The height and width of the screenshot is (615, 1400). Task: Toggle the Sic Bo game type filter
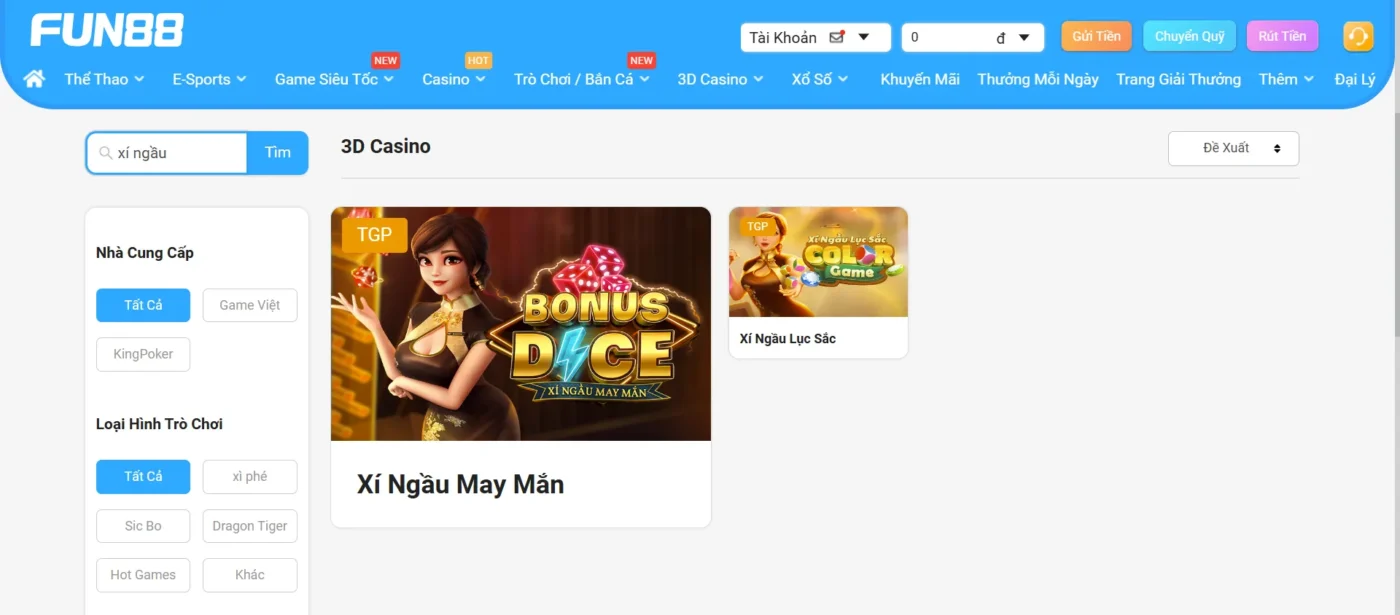pos(143,526)
